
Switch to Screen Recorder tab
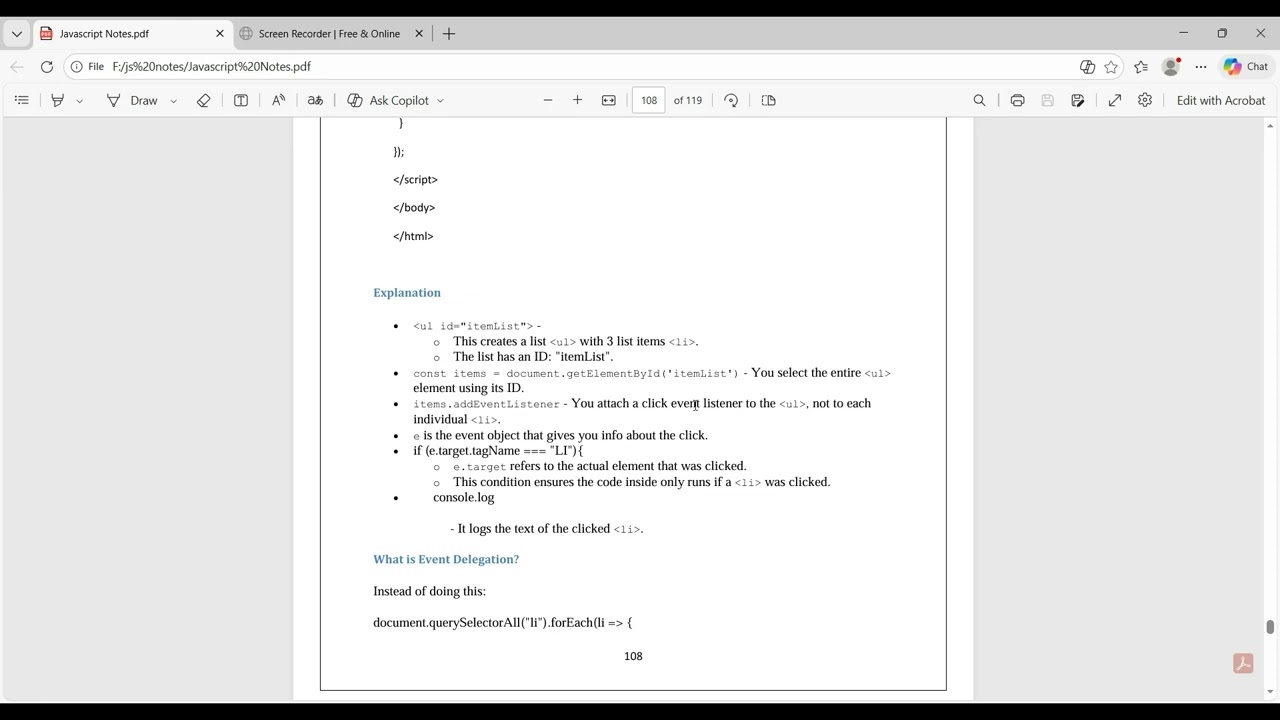[329, 34]
